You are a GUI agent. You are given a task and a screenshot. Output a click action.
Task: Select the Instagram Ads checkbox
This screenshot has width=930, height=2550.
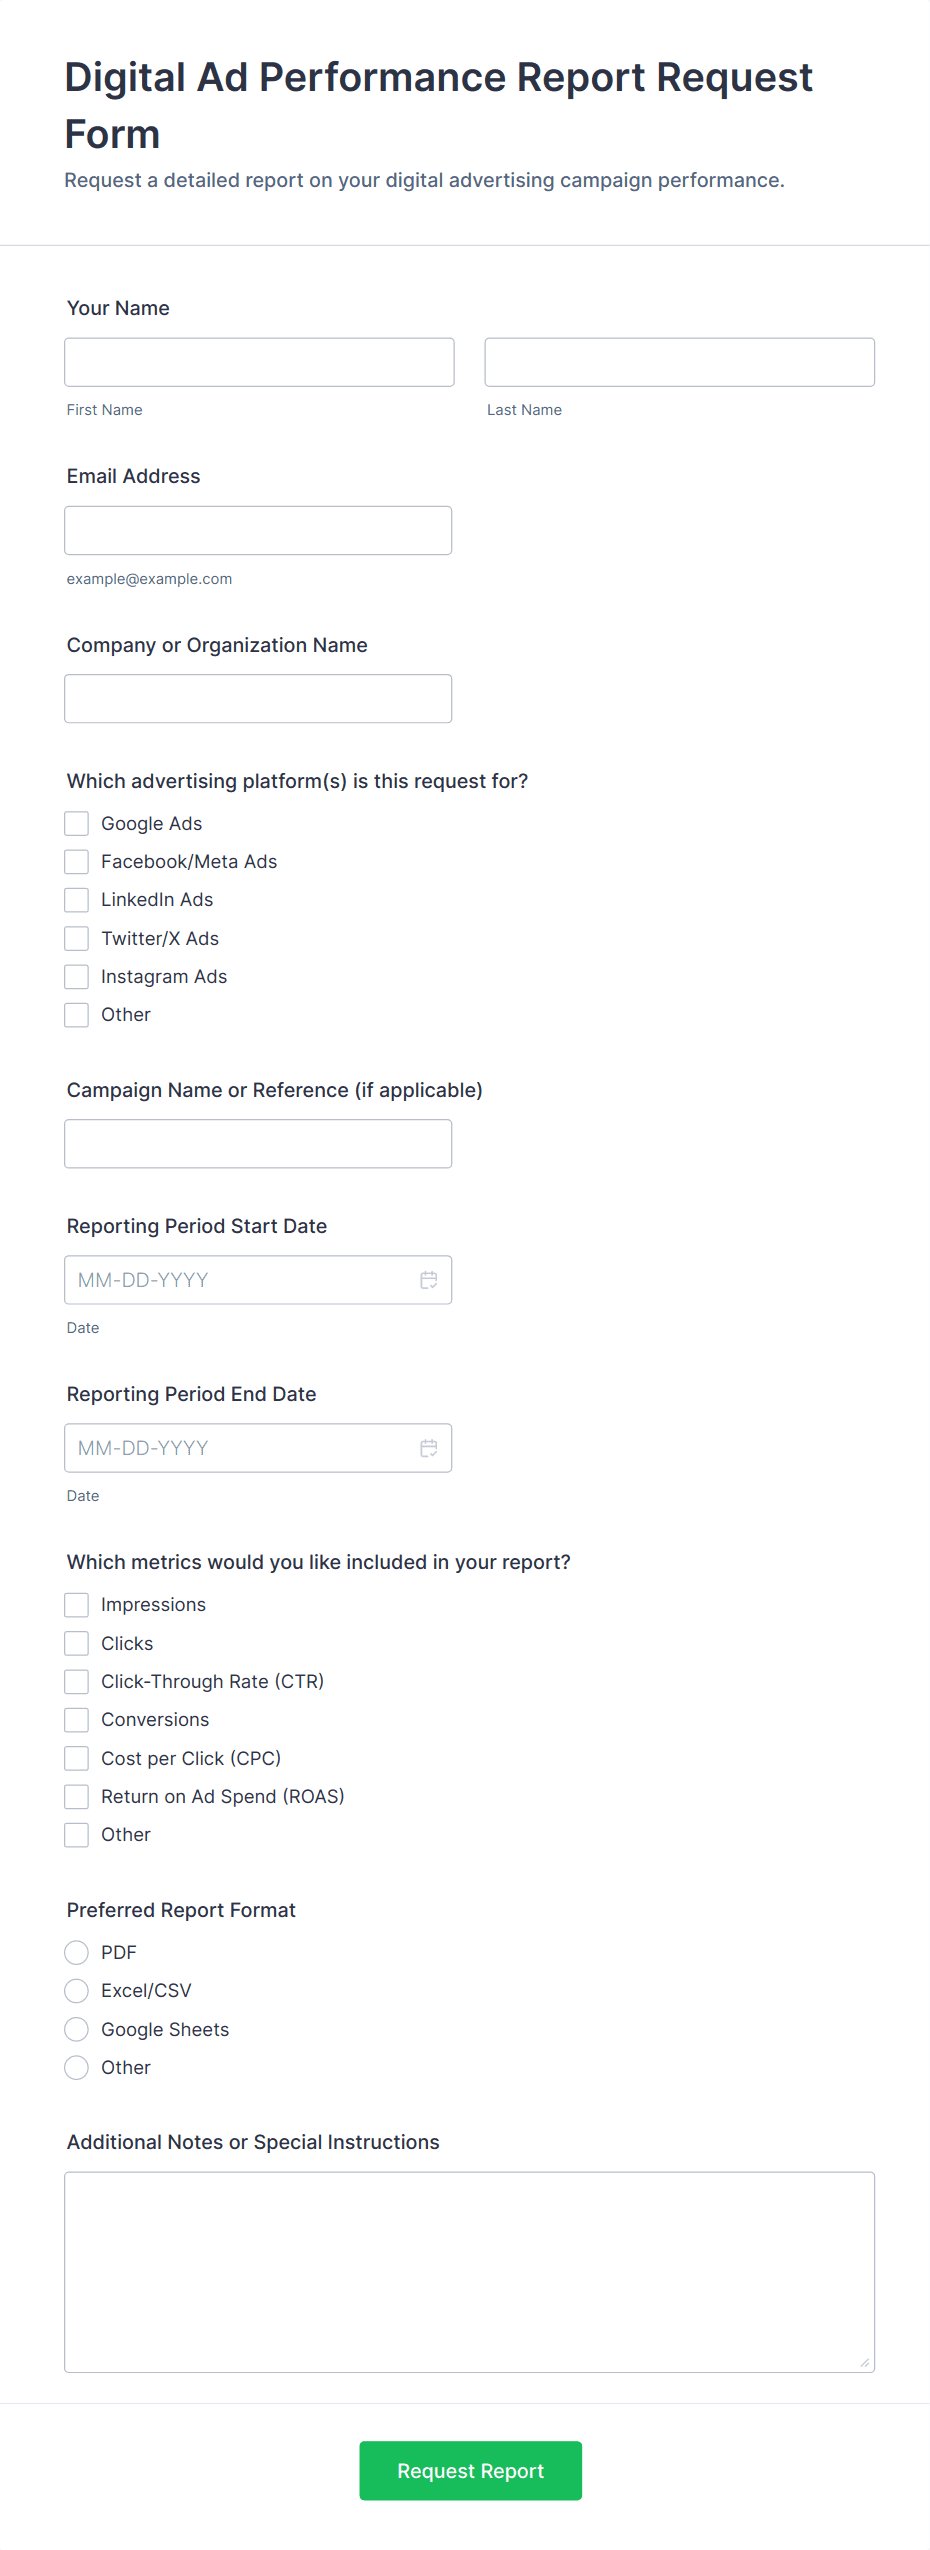[76, 976]
